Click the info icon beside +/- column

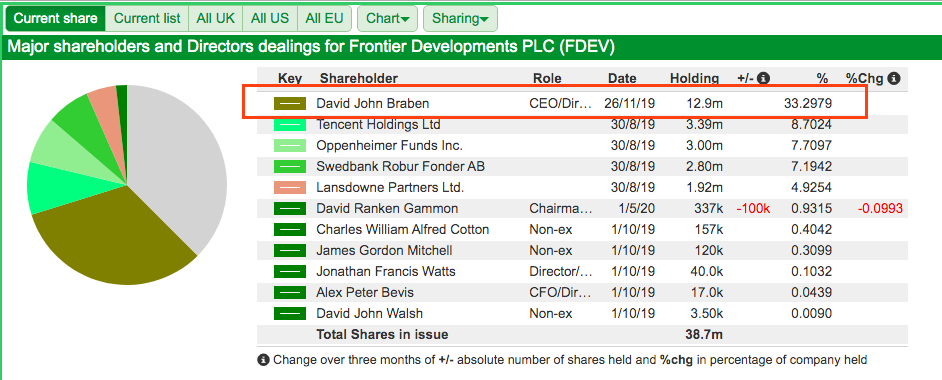coord(763,78)
